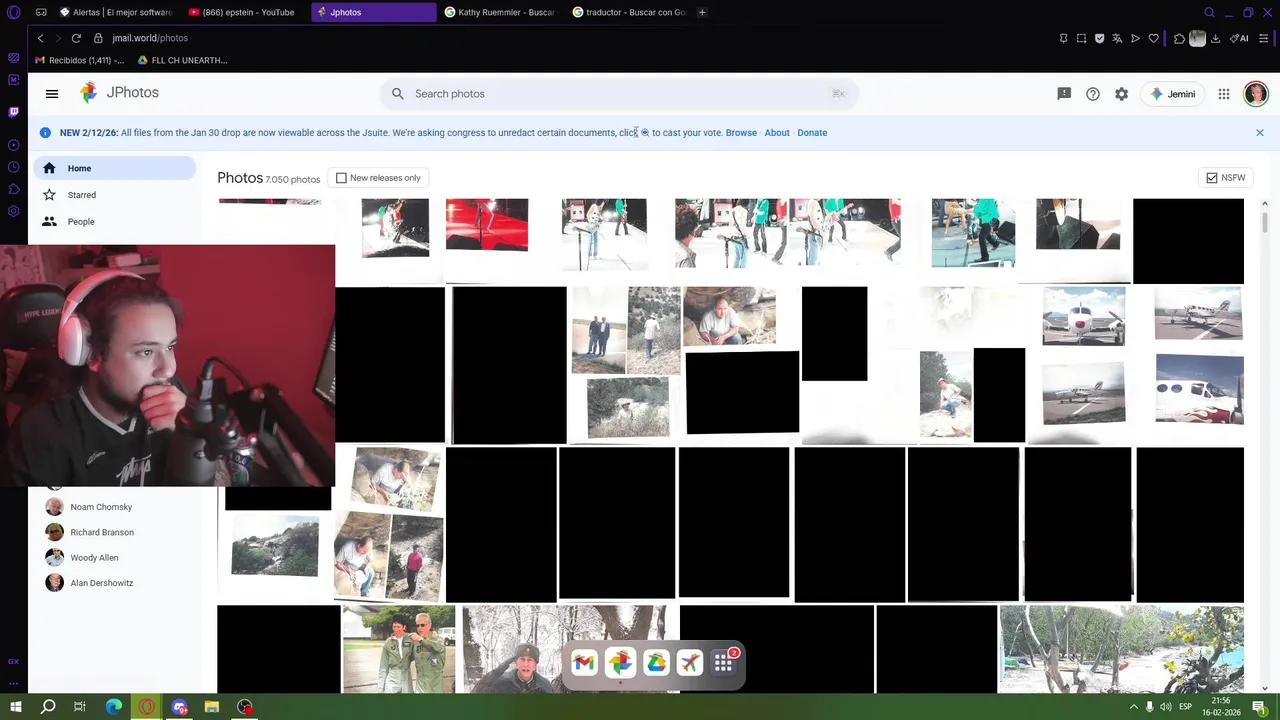
Task: Open the apps grid launcher
Action: (x=1224, y=94)
